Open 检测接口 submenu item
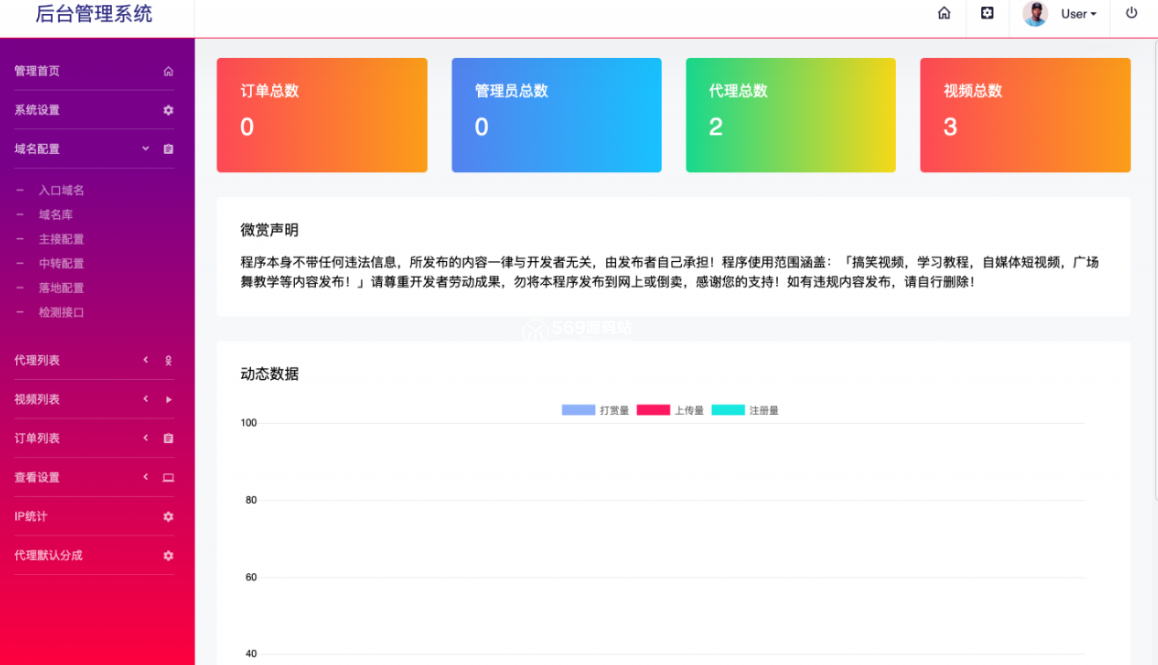The image size is (1158, 665). click(61, 313)
